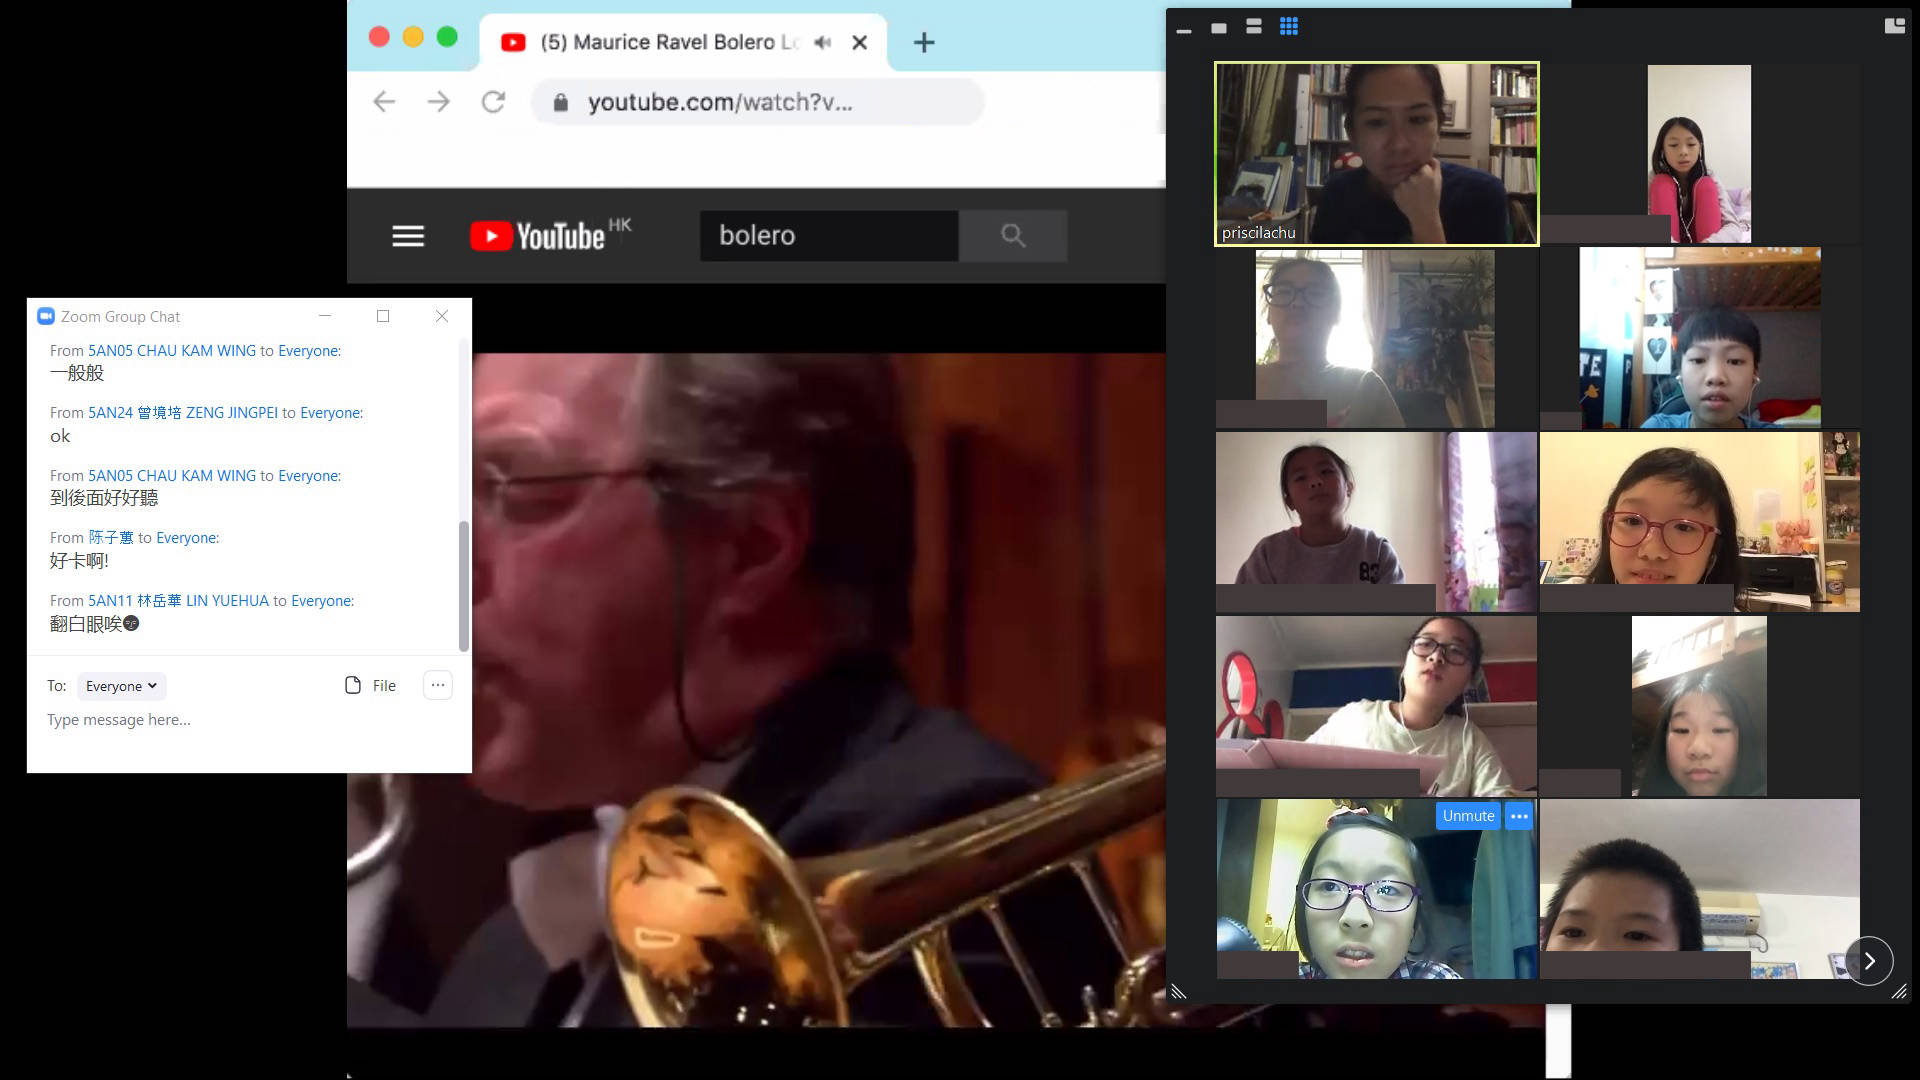The height and width of the screenshot is (1080, 1920).
Task: Switch Zoom to grid gallery view
Action: click(x=1289, y=27)
